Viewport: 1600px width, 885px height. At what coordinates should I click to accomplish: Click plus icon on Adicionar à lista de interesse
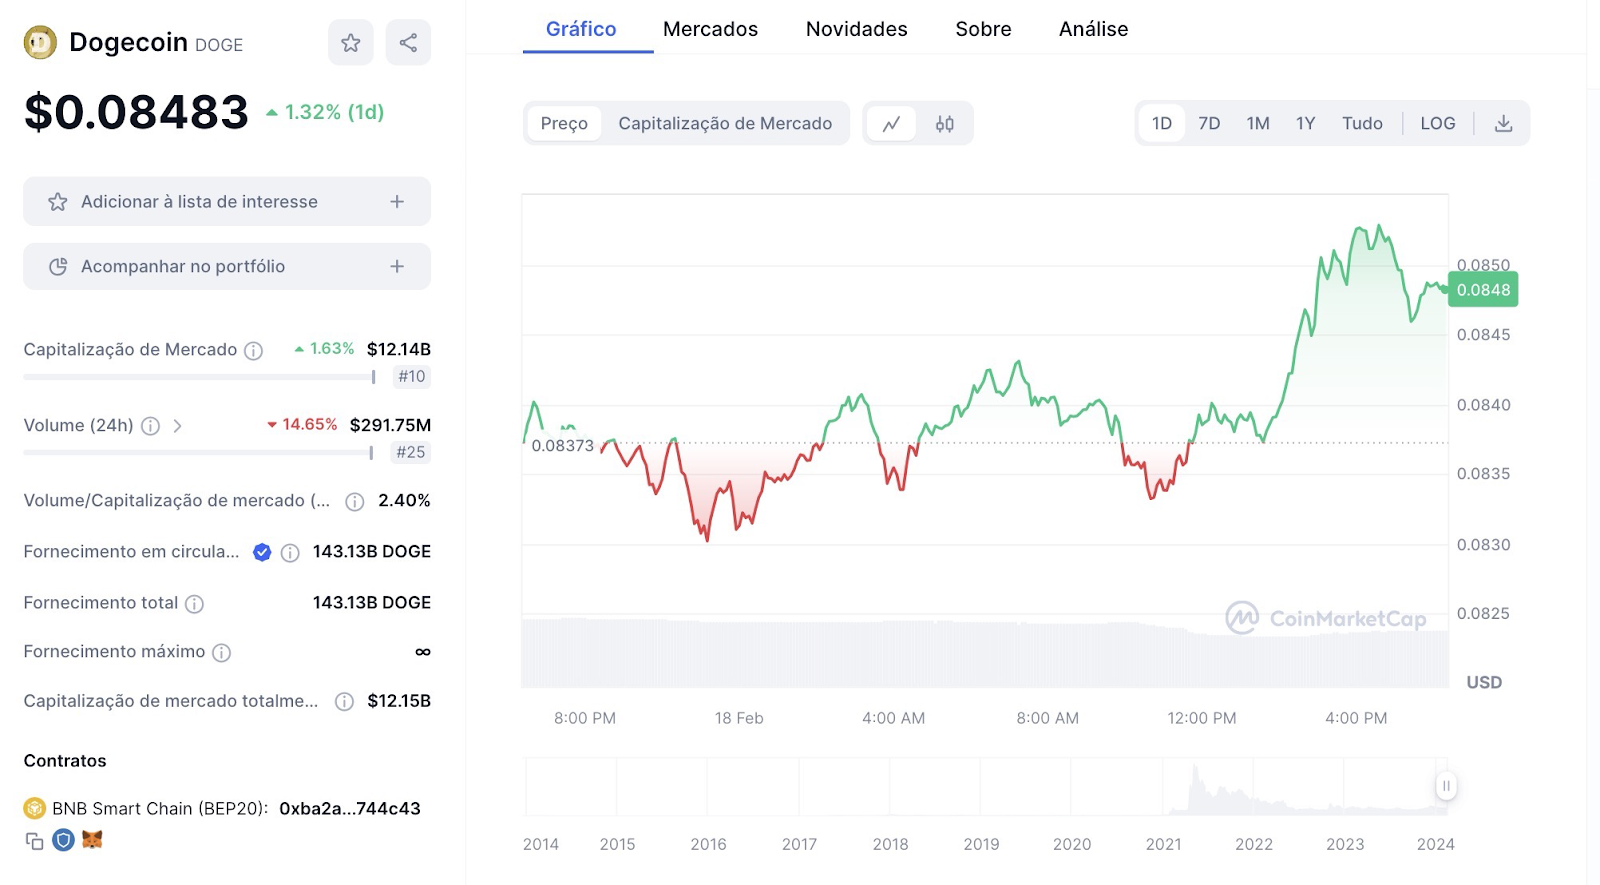pyautogui.click(x=397, y=202)
